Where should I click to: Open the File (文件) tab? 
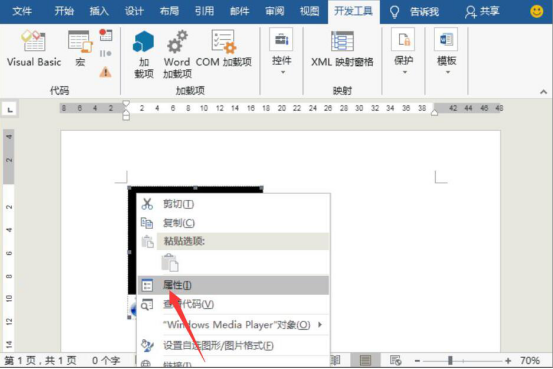coord(22,12)
